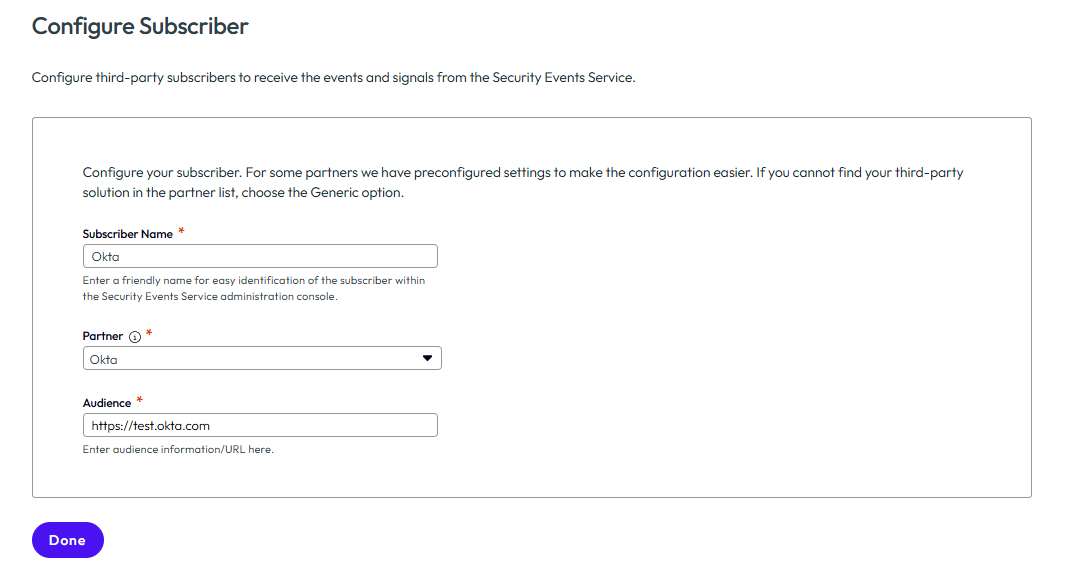Click the Subscriber Name label
1067x571 pixels.
click(x=128, y=234)
